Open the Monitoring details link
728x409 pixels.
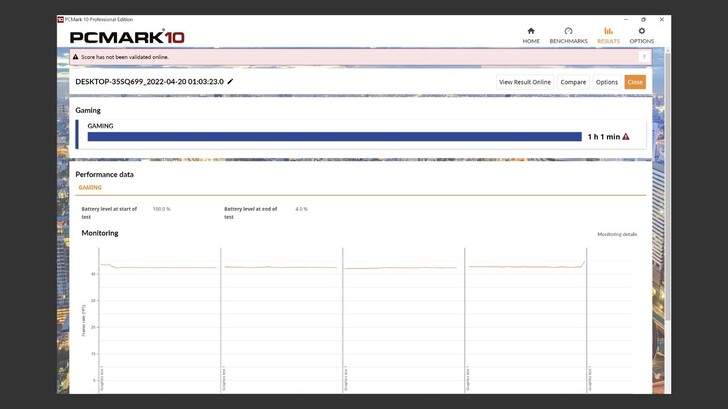617,234
